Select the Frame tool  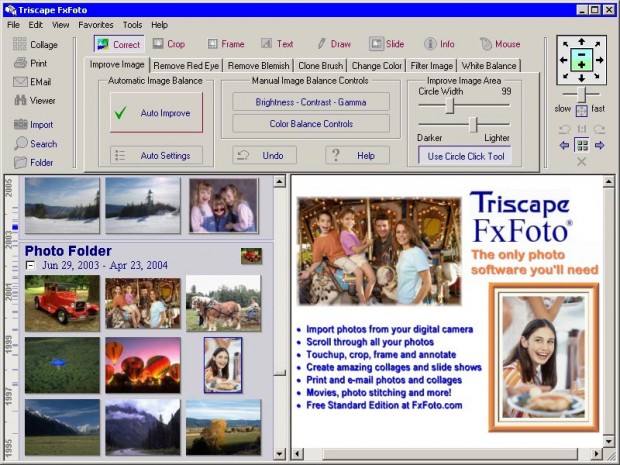(x=226, y=44)
